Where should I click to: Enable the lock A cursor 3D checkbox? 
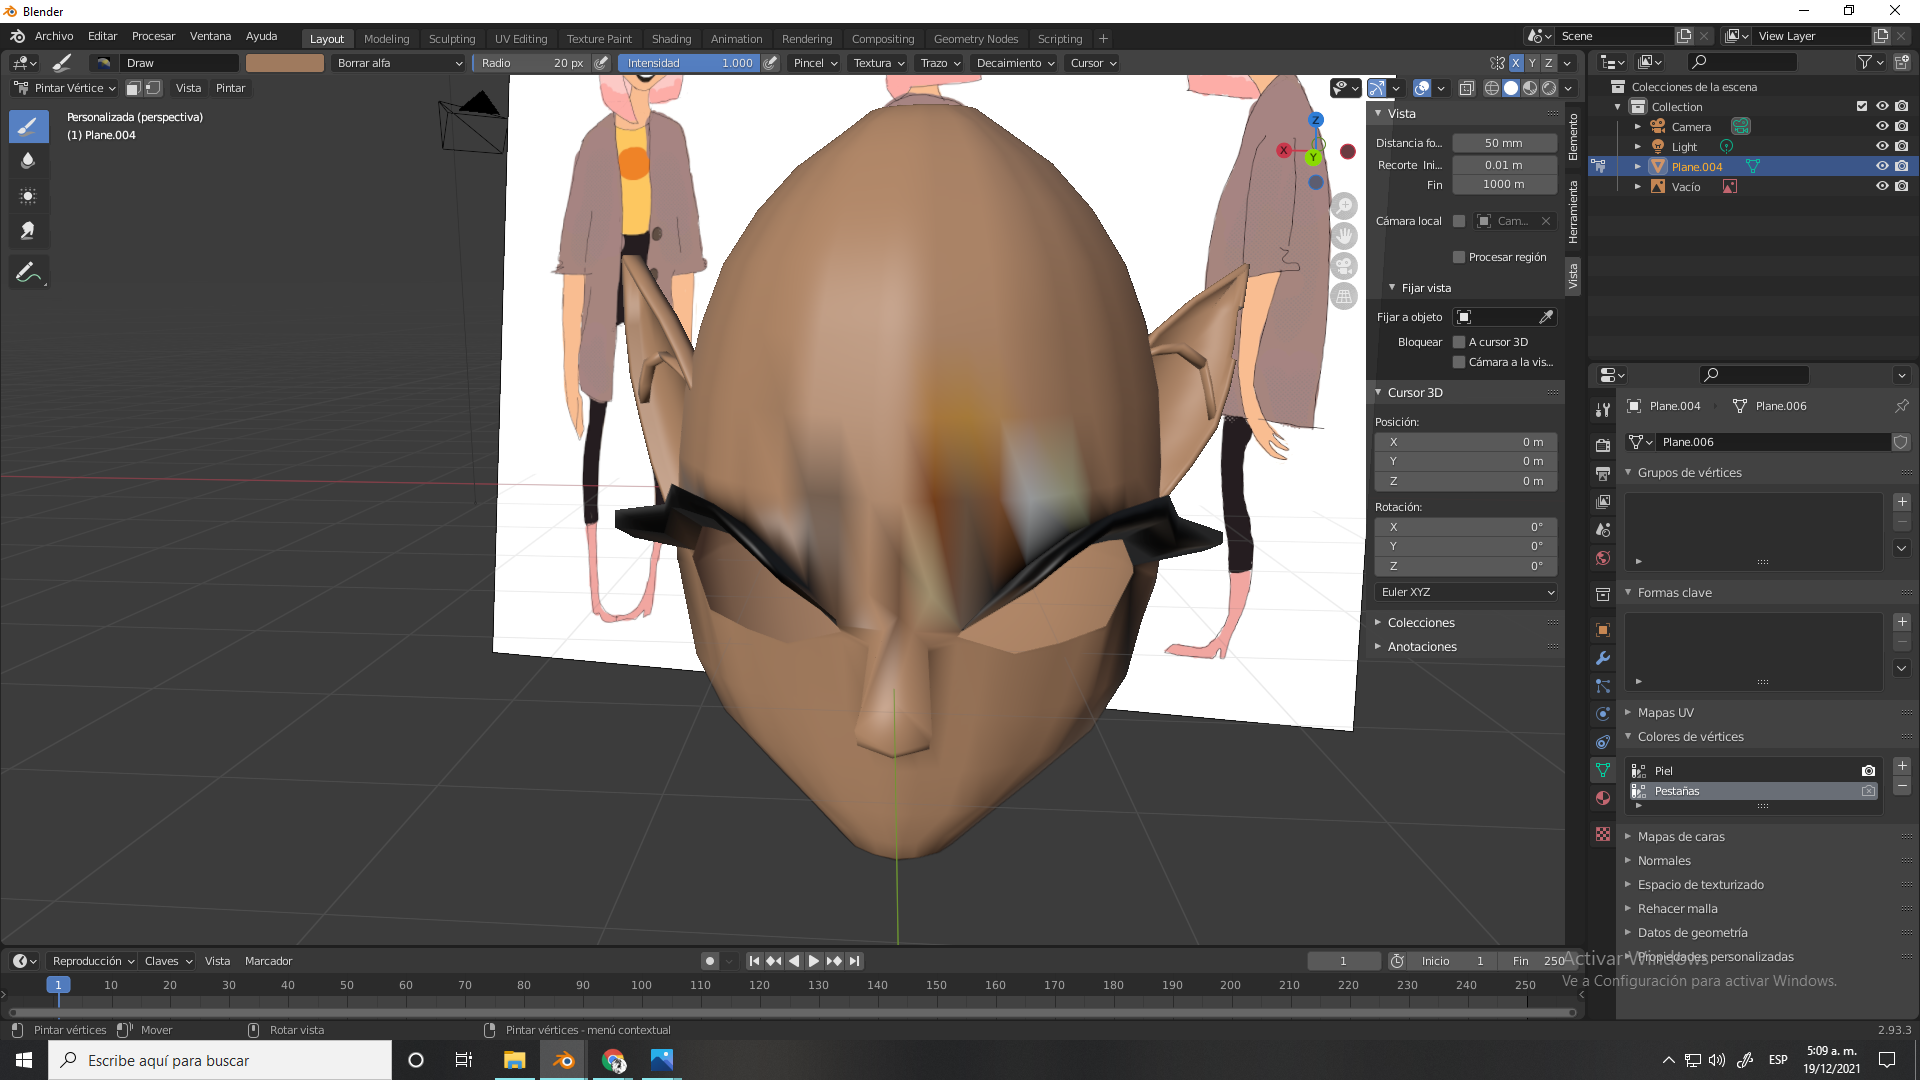coord(1459,342)
